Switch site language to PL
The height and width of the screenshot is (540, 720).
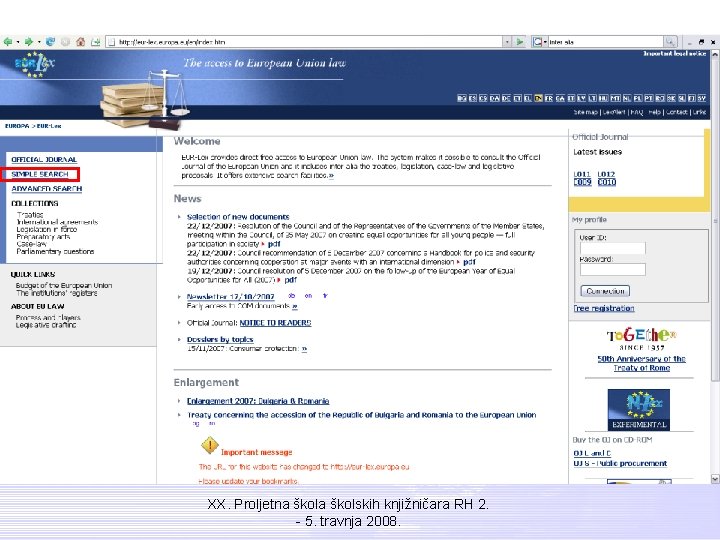pyautogui.click(x=638, y=98)
